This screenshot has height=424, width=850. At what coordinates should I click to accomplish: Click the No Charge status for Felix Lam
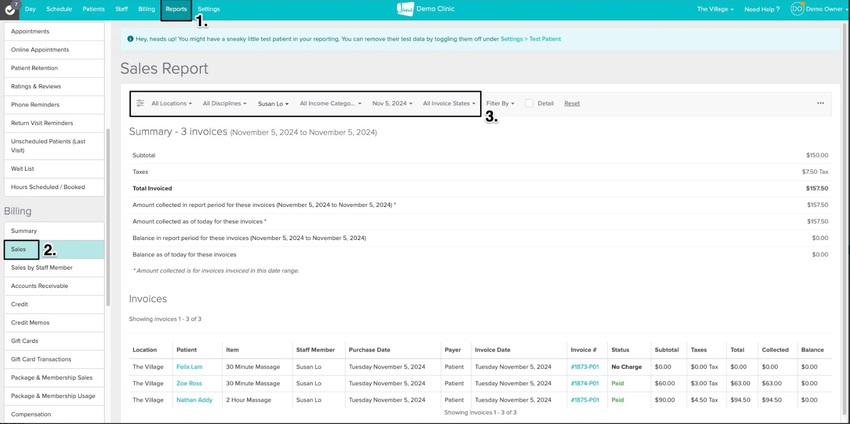point(626,367)
